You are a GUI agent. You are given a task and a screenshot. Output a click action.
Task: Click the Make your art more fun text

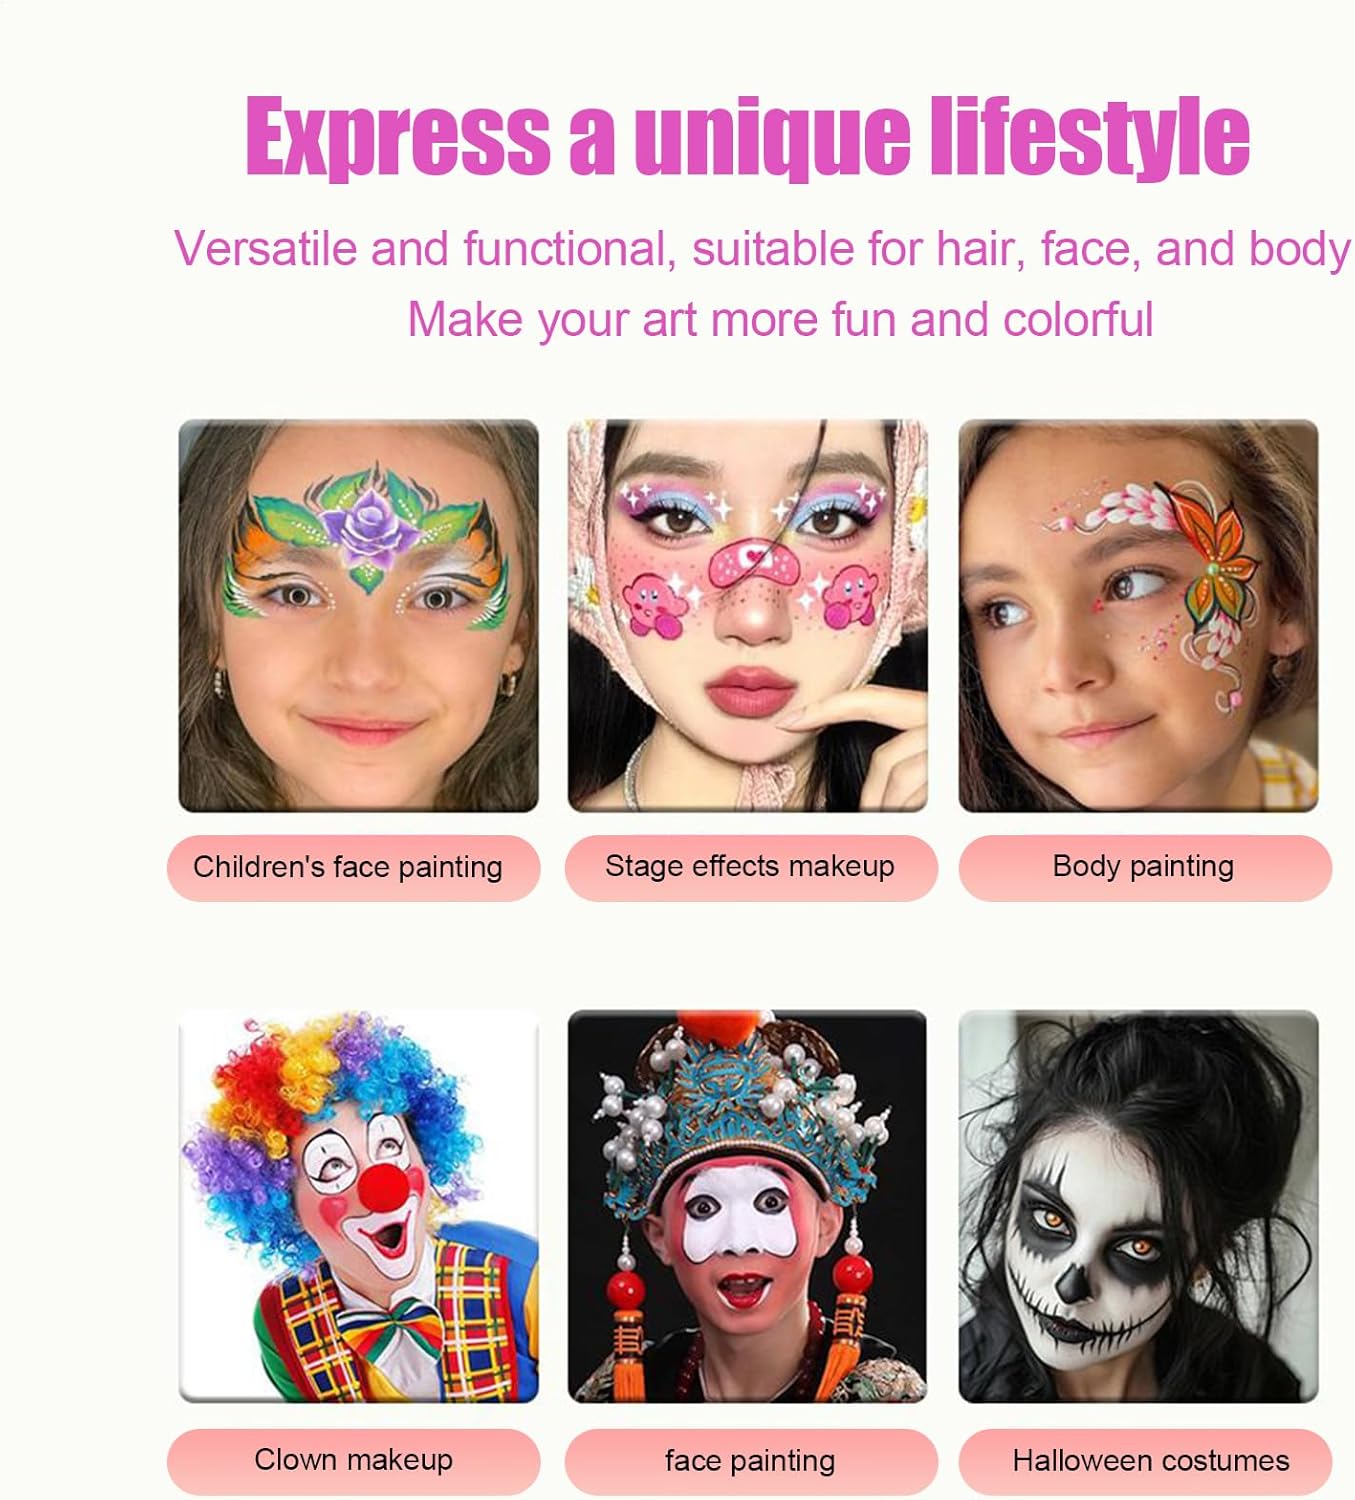coord(780,320)
